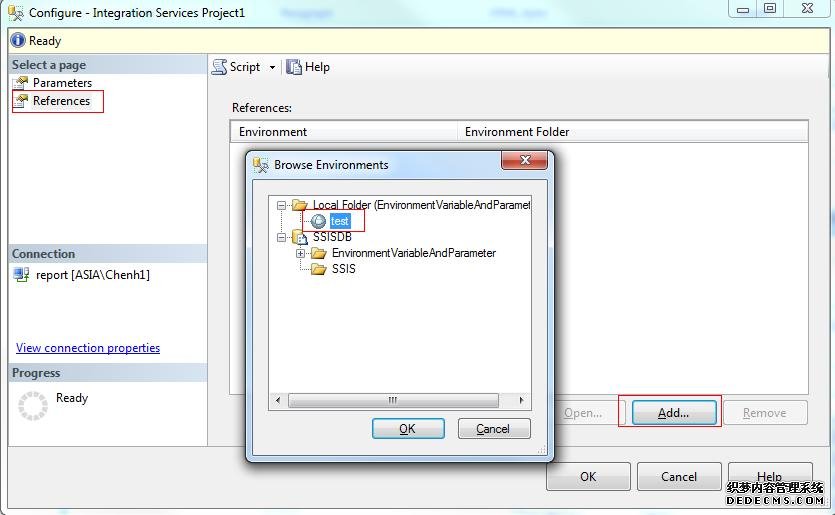Click the SSISDB catalog icon
Screen dimensions: 835x515
tap(299, 237)
